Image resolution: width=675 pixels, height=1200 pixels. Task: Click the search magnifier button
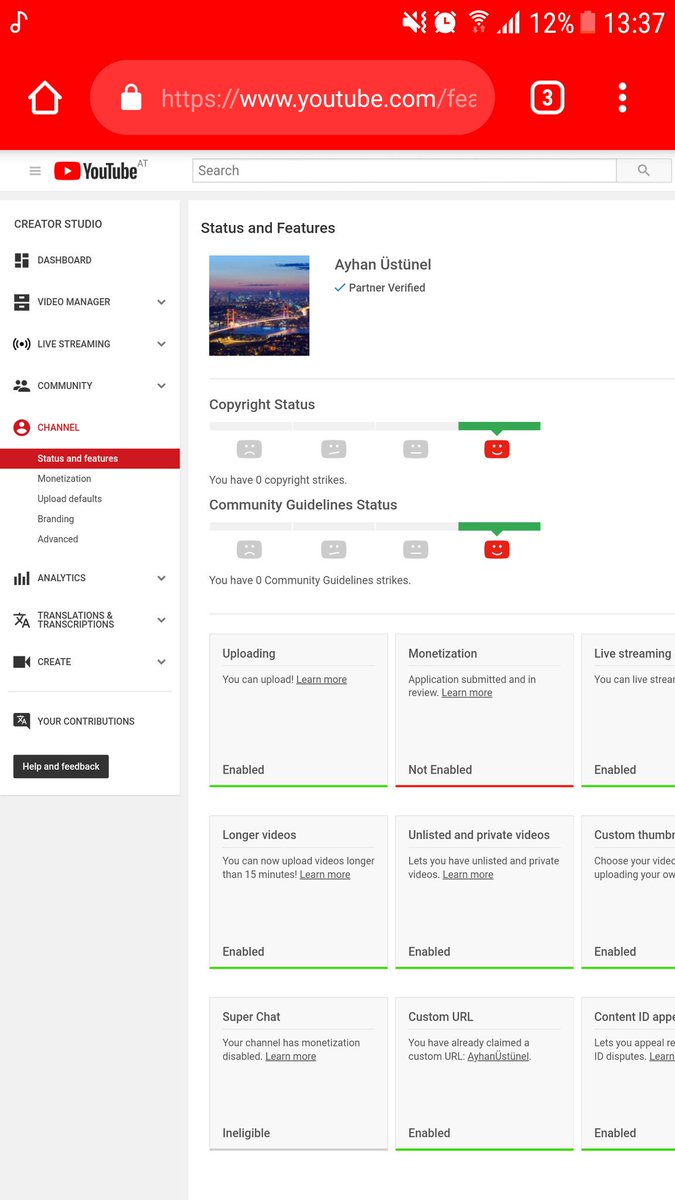644,171
